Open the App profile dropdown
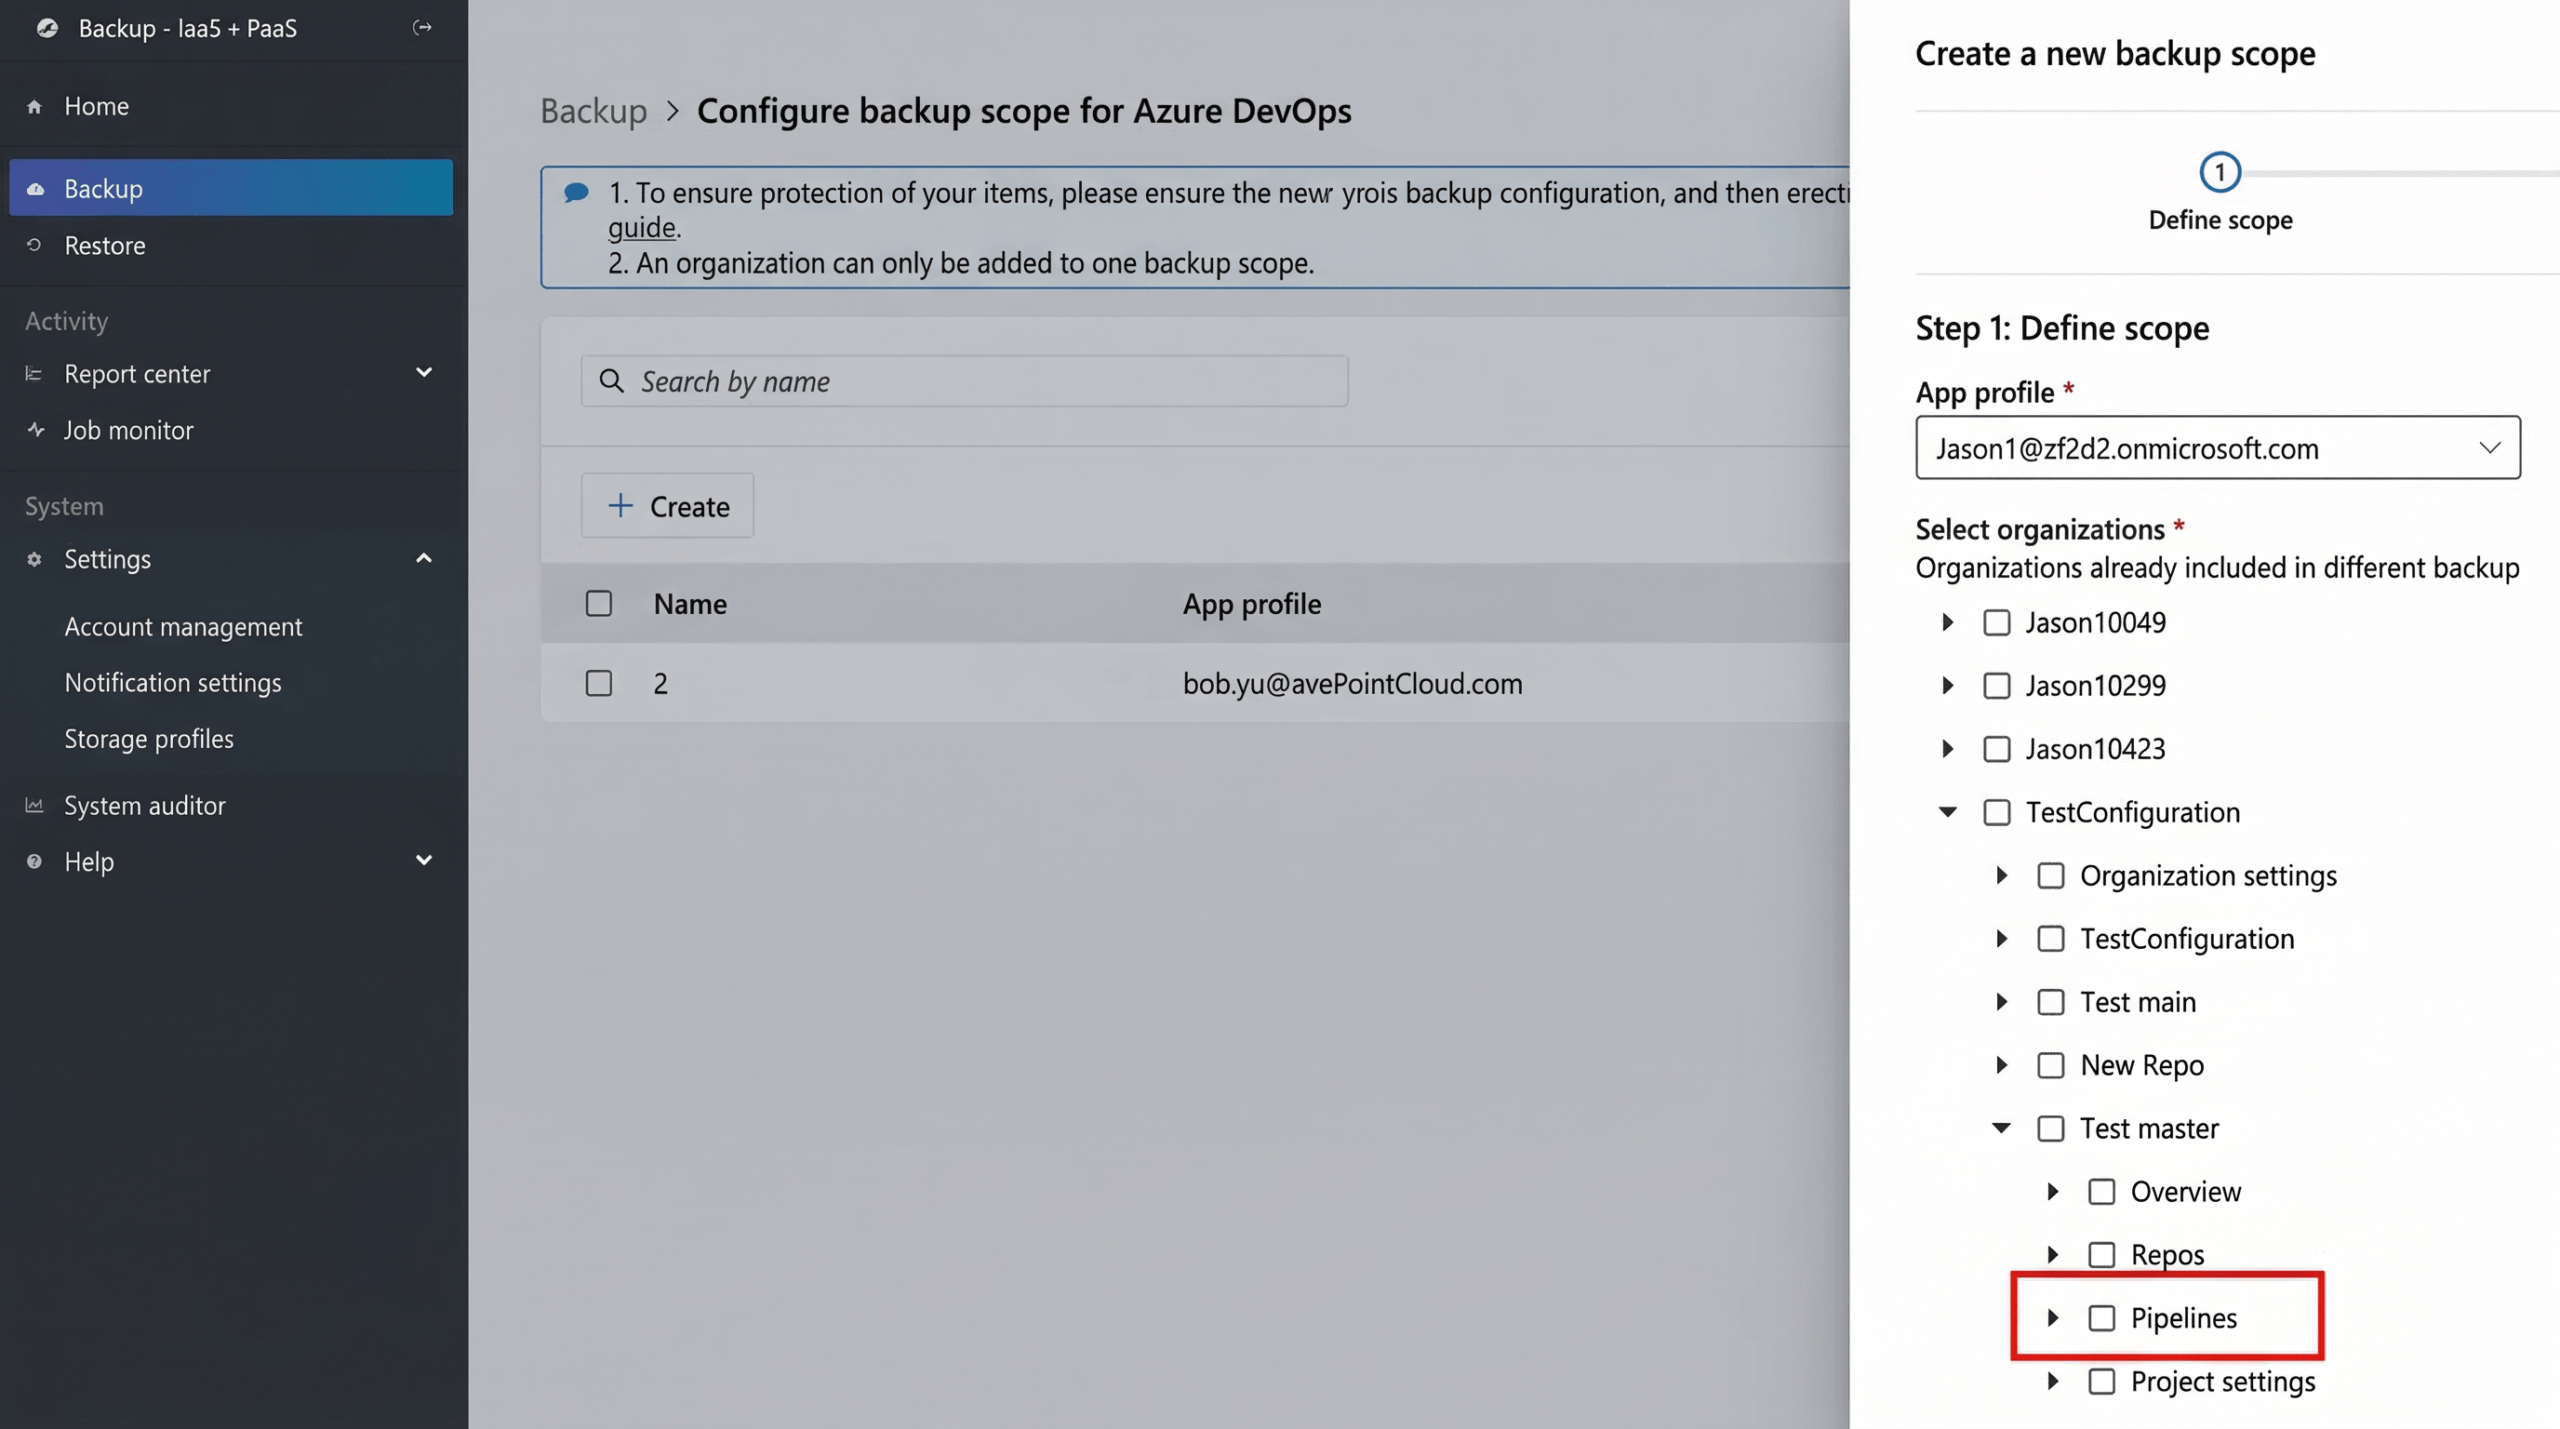This screenshot has height=1429, width=2560. pyautogui.click(x=2217, y=448)
